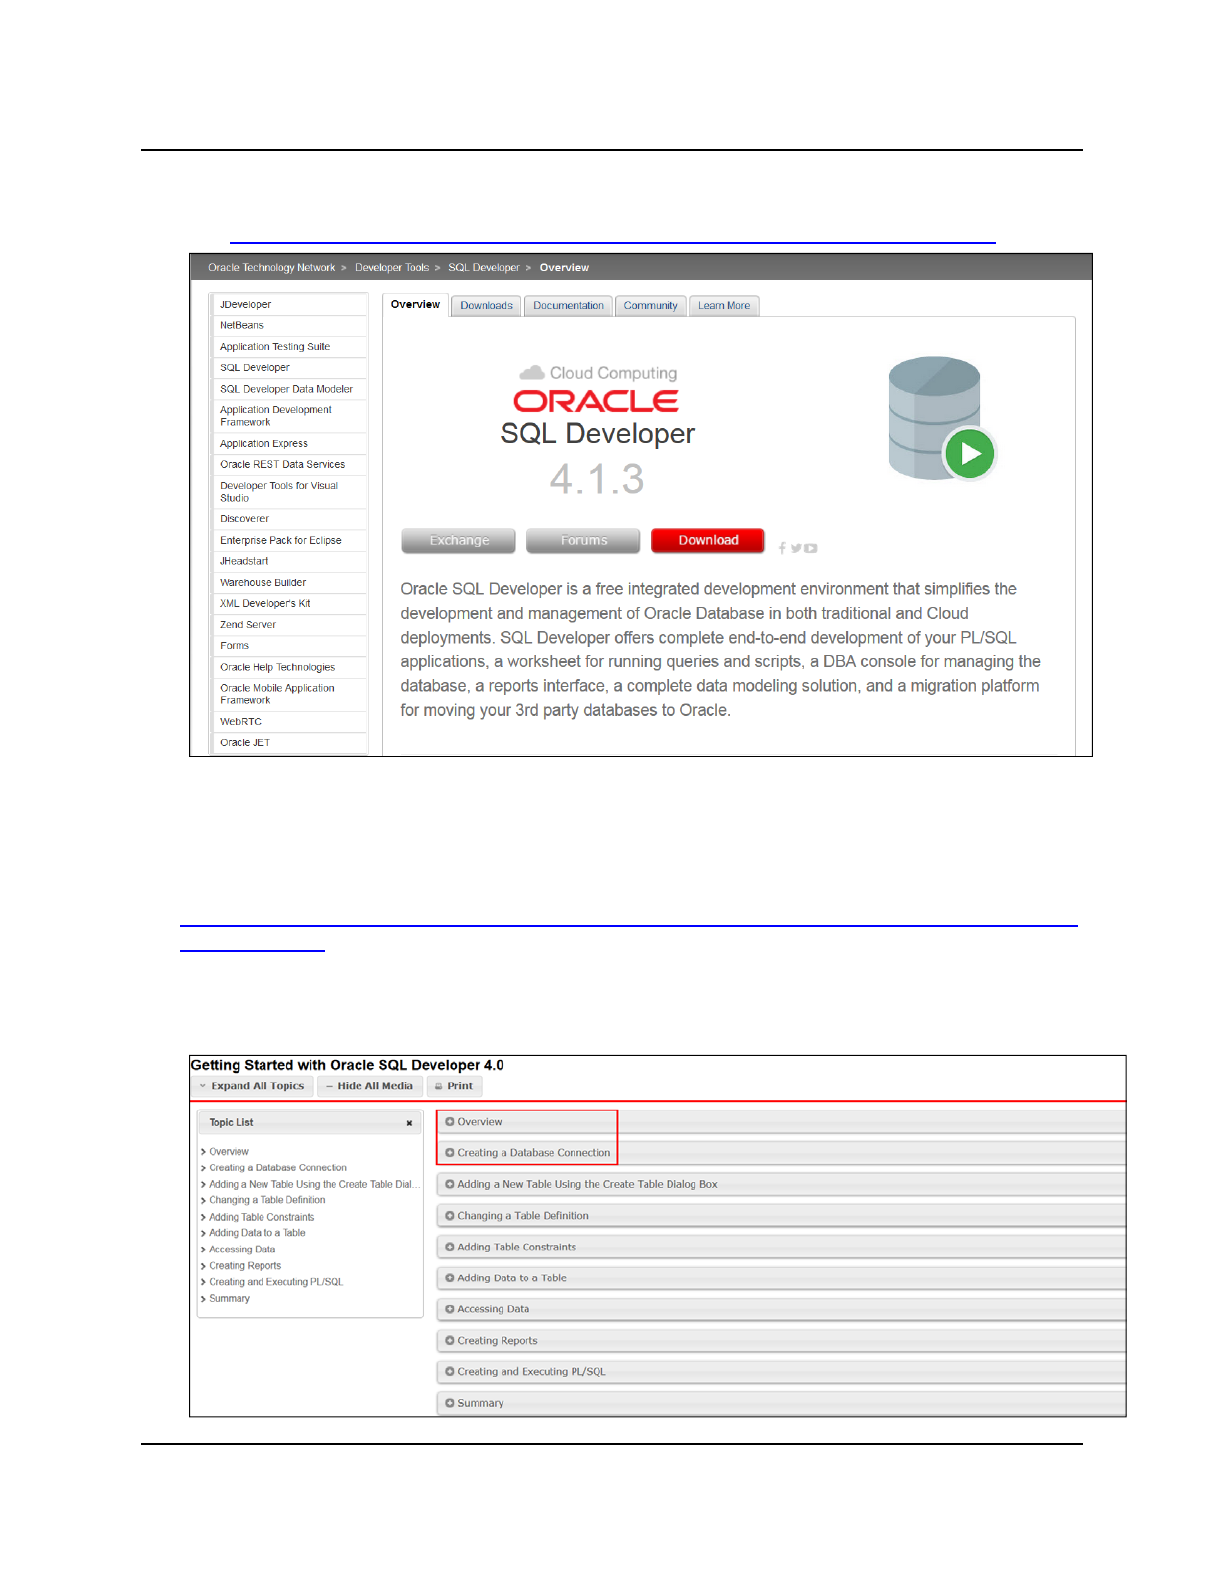
Task: Open Developer Tools breadcrumb link
Action: pos(392,268)
